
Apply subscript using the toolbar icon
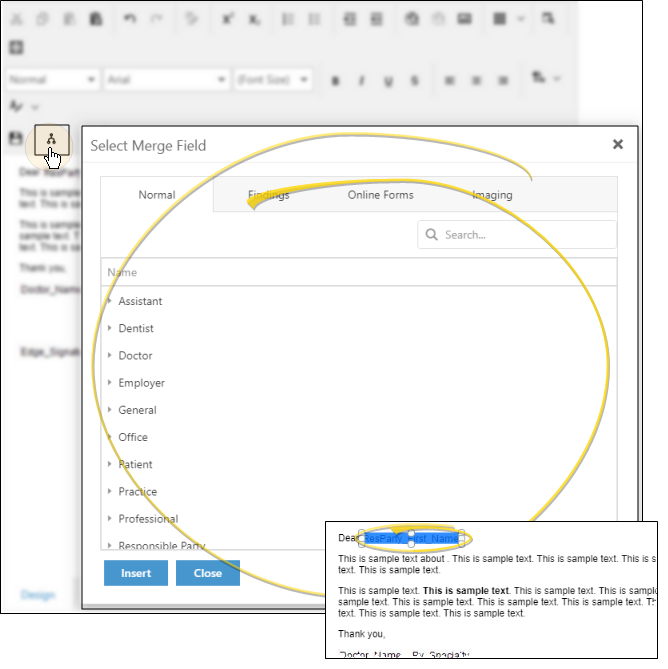(254, 18)
